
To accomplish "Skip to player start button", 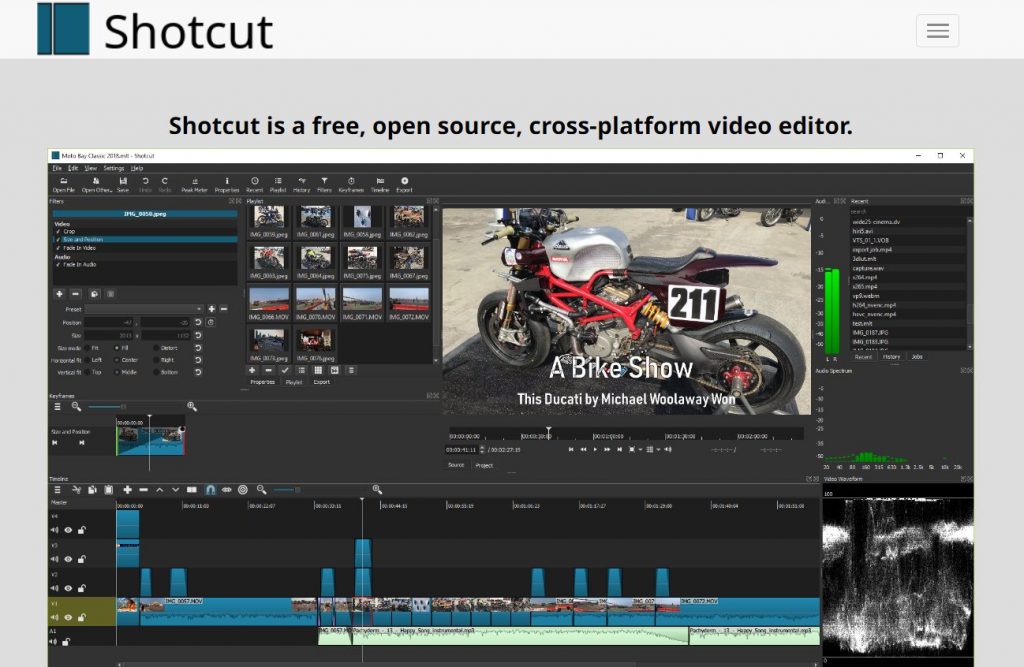I will coord(571,449).
